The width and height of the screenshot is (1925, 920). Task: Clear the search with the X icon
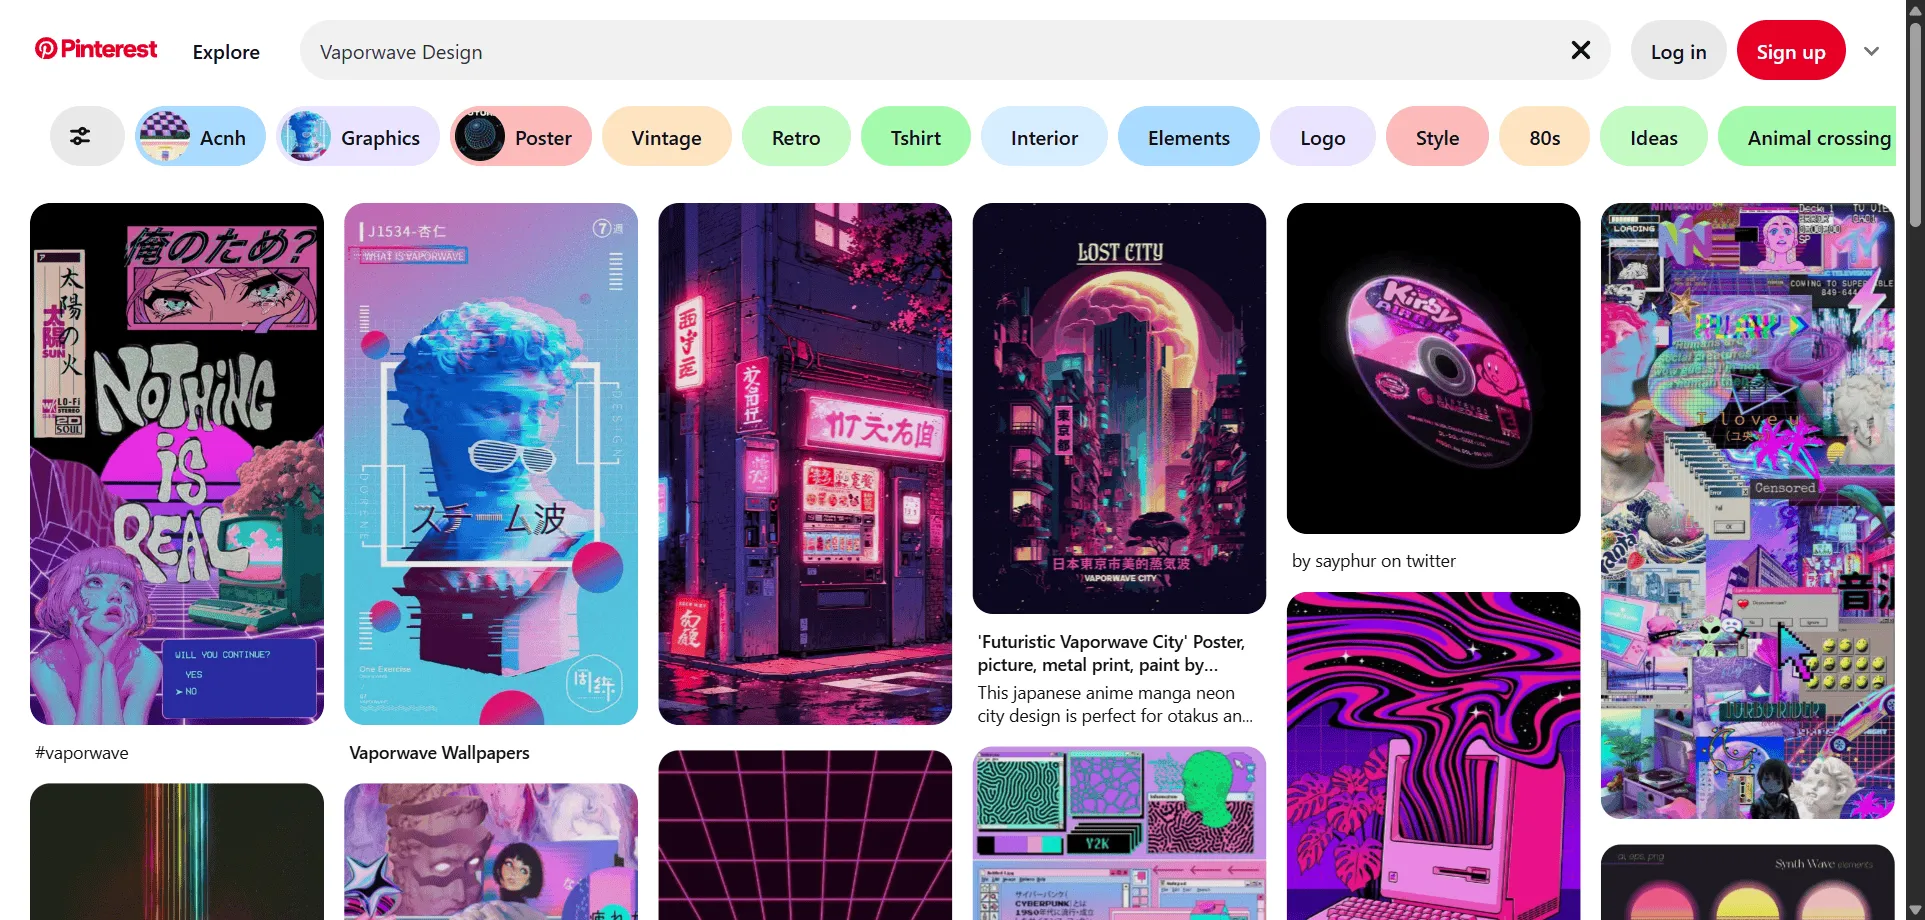[1580, 50]
